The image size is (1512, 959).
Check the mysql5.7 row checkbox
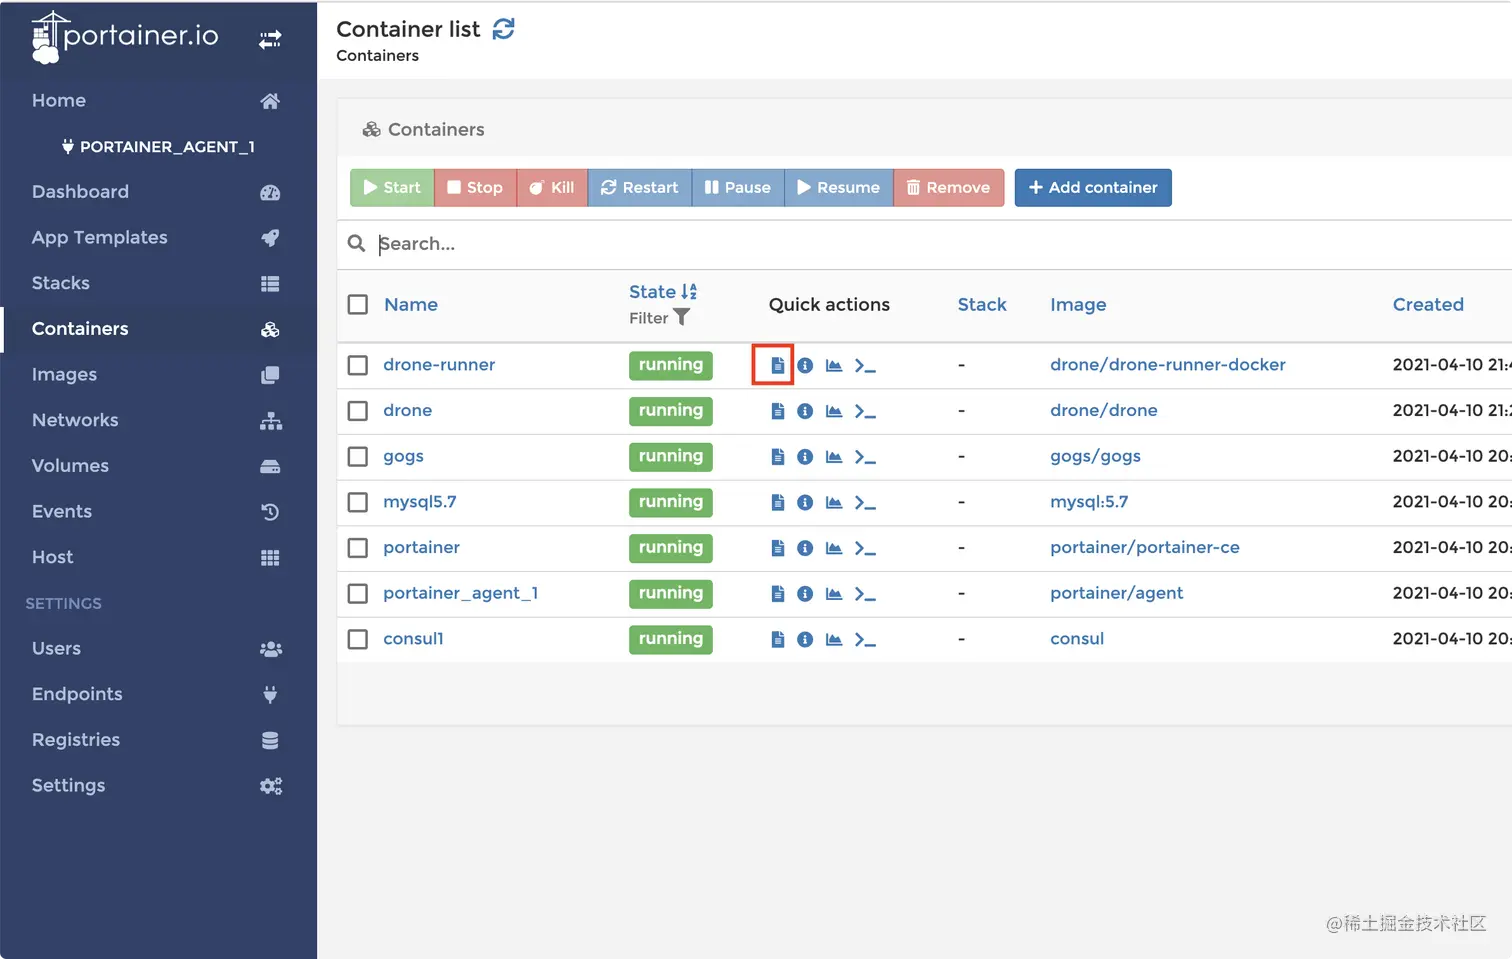tap(358, 502)
